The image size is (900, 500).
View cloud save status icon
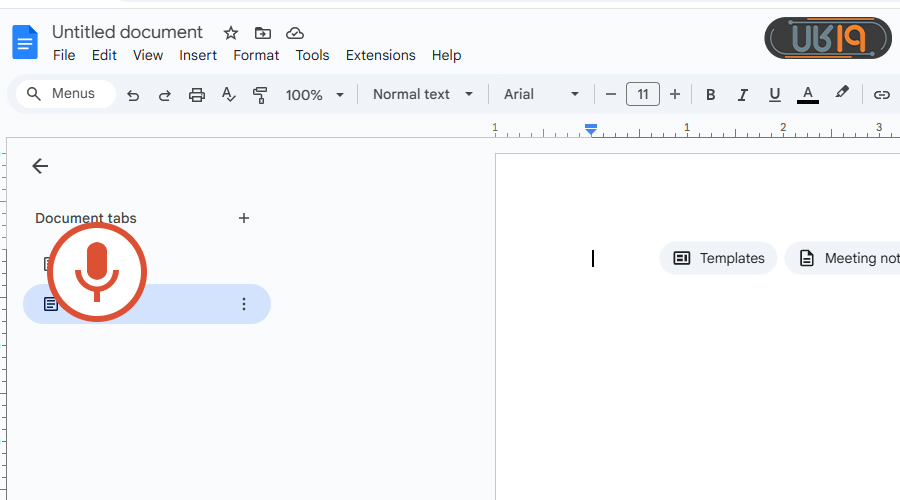coord(295,33)
